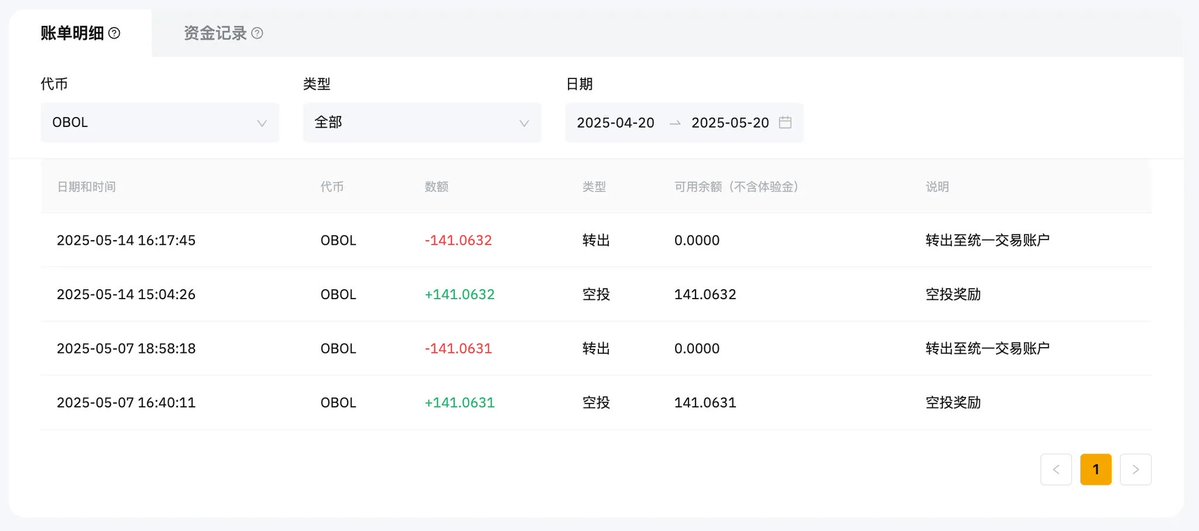Select page number 1 button
1199x531 pixels.
tap(1096, 470)
